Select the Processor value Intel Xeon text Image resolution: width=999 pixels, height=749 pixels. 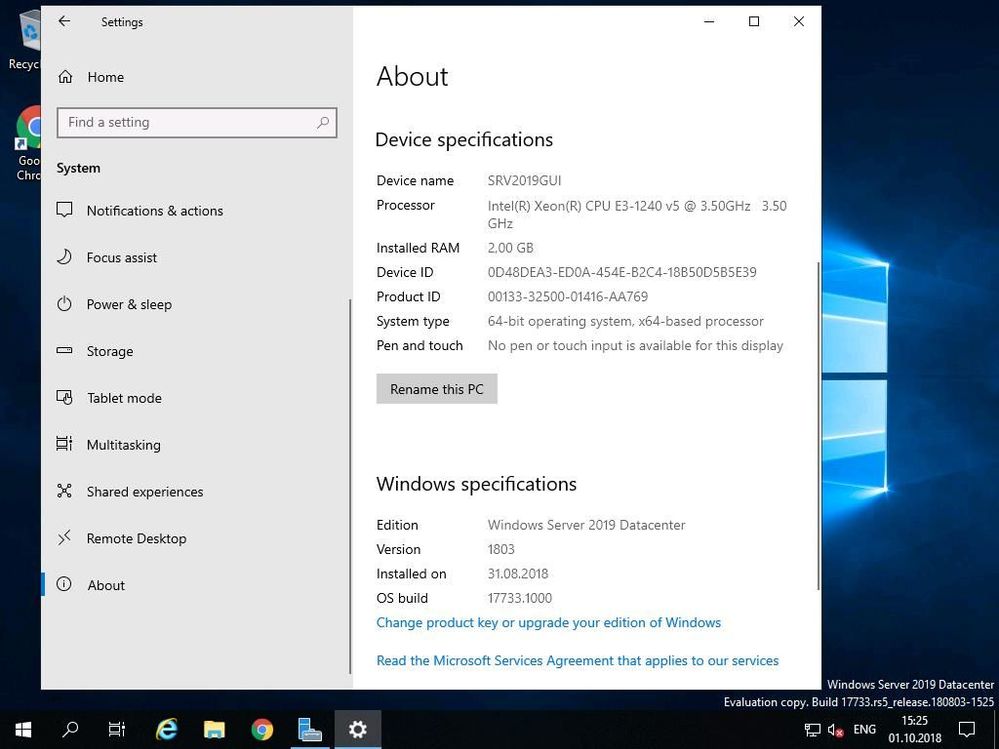click(x=637, y=215)
